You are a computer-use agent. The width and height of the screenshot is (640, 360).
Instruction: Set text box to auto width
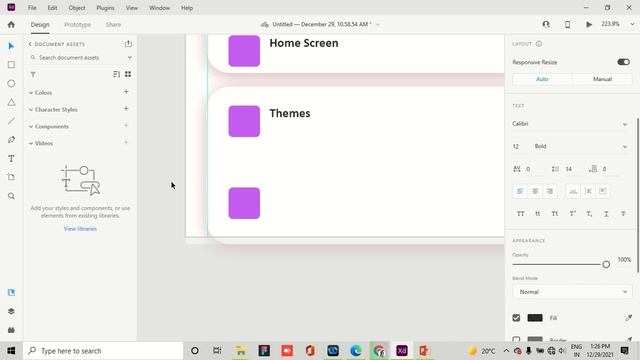click(x=573, y=191)
